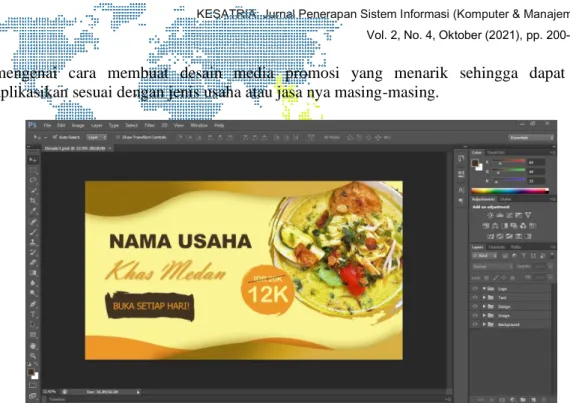Screen dimensions: 570x403
Task: Toggle Quick Mask mode icon
Action: 33,385
